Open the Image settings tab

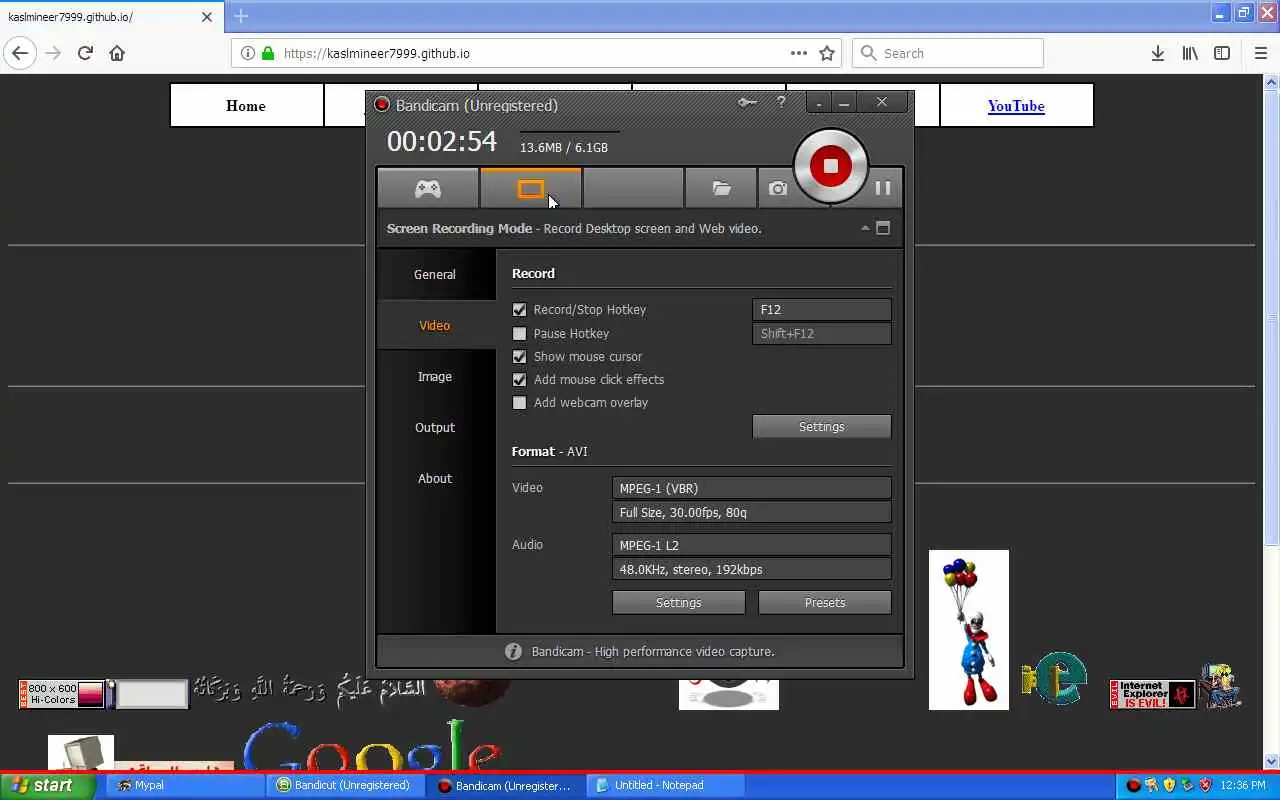click(435, 376)
